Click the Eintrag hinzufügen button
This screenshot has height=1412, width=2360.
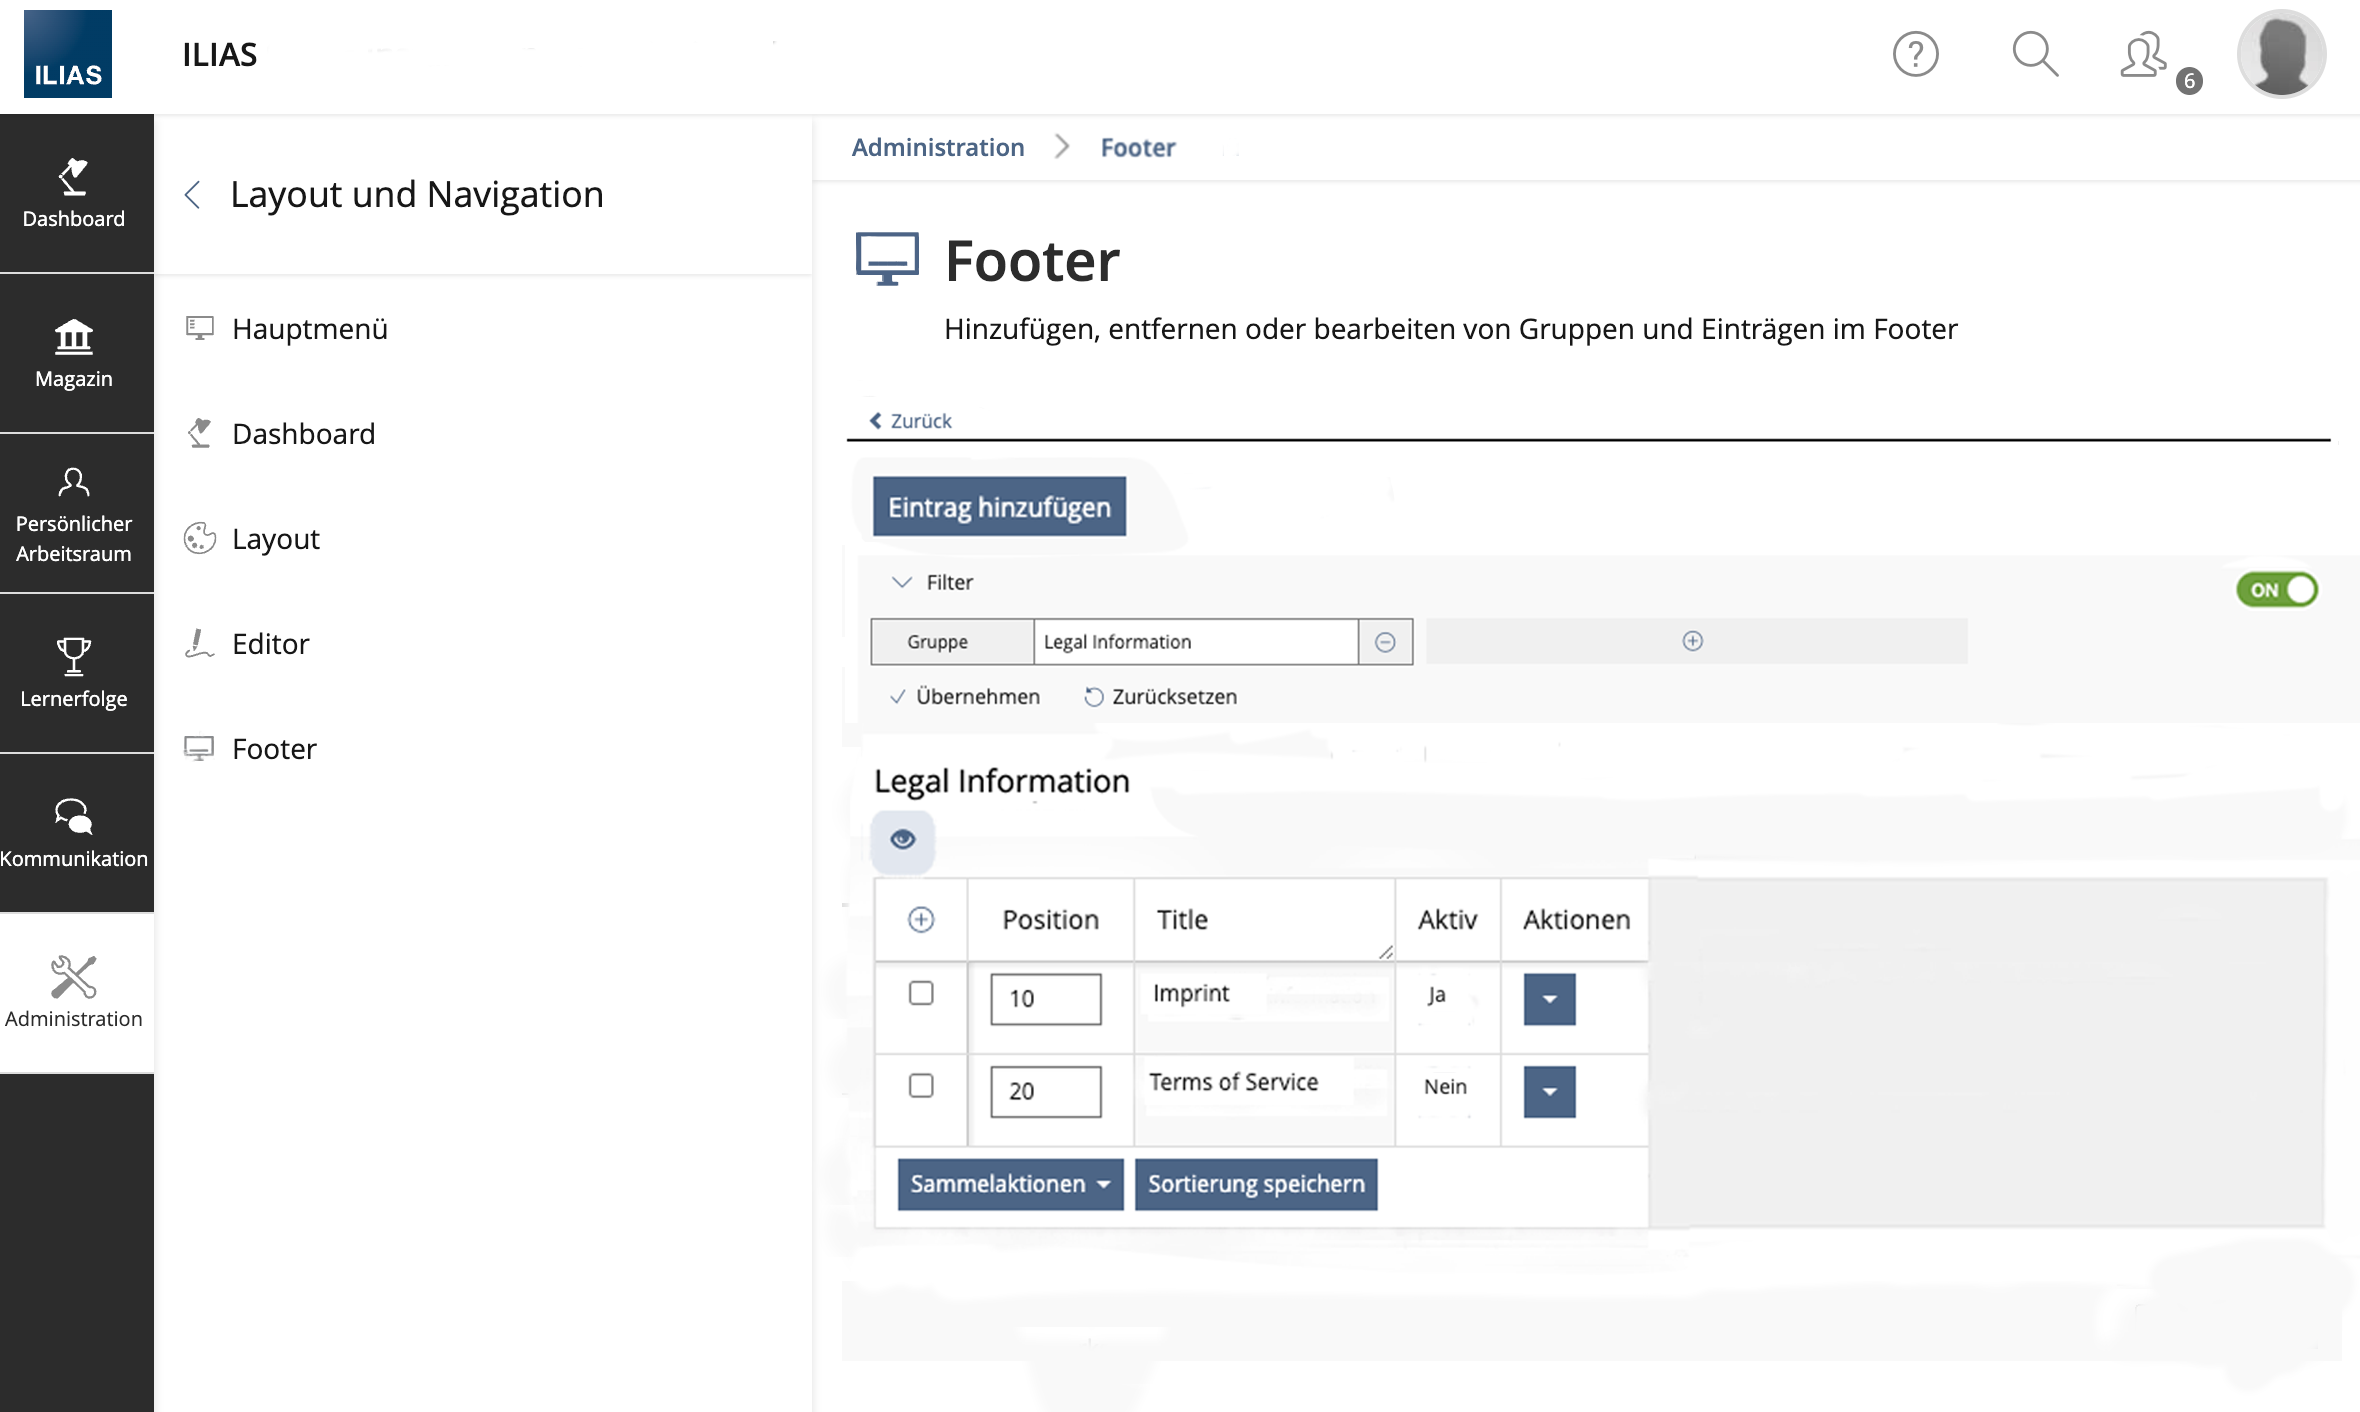click(x=999, y=507)
